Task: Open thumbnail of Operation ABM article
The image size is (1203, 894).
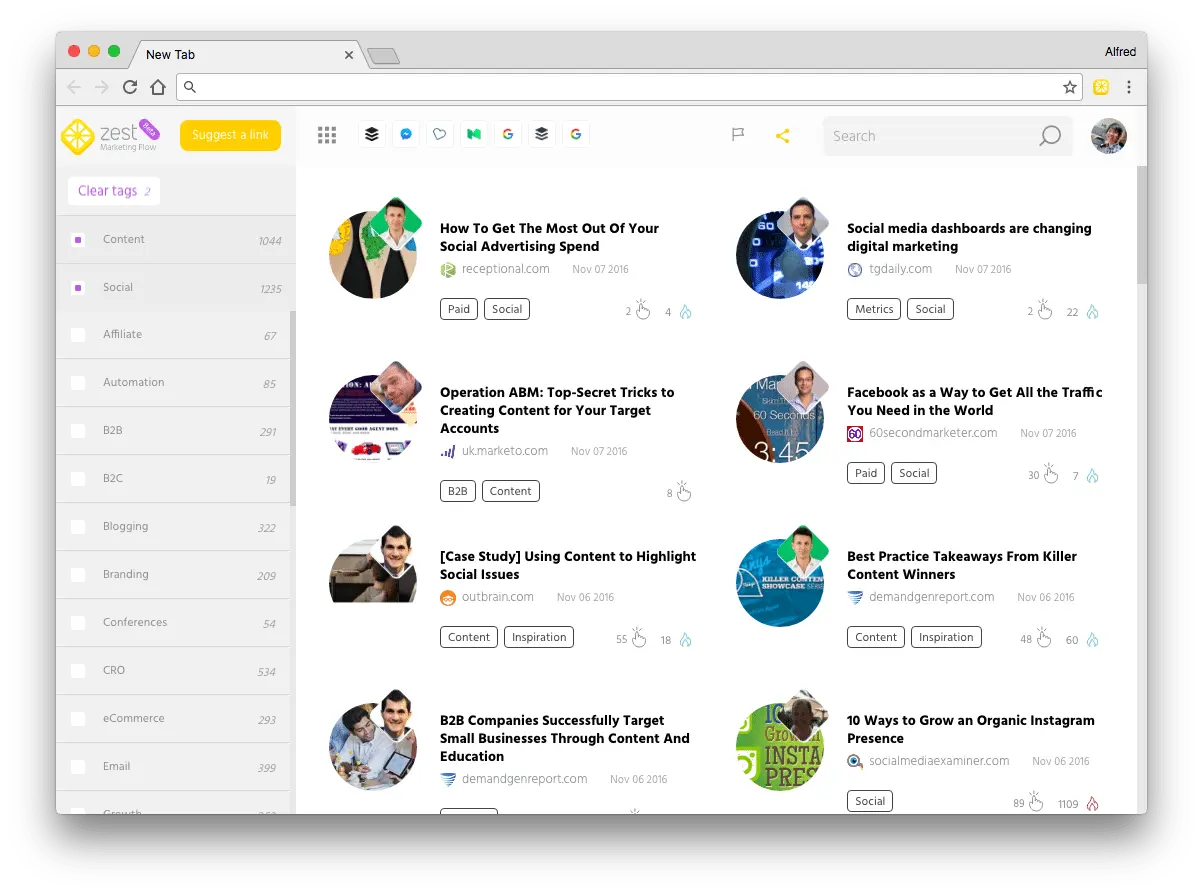Action: (x=373, y=418)
